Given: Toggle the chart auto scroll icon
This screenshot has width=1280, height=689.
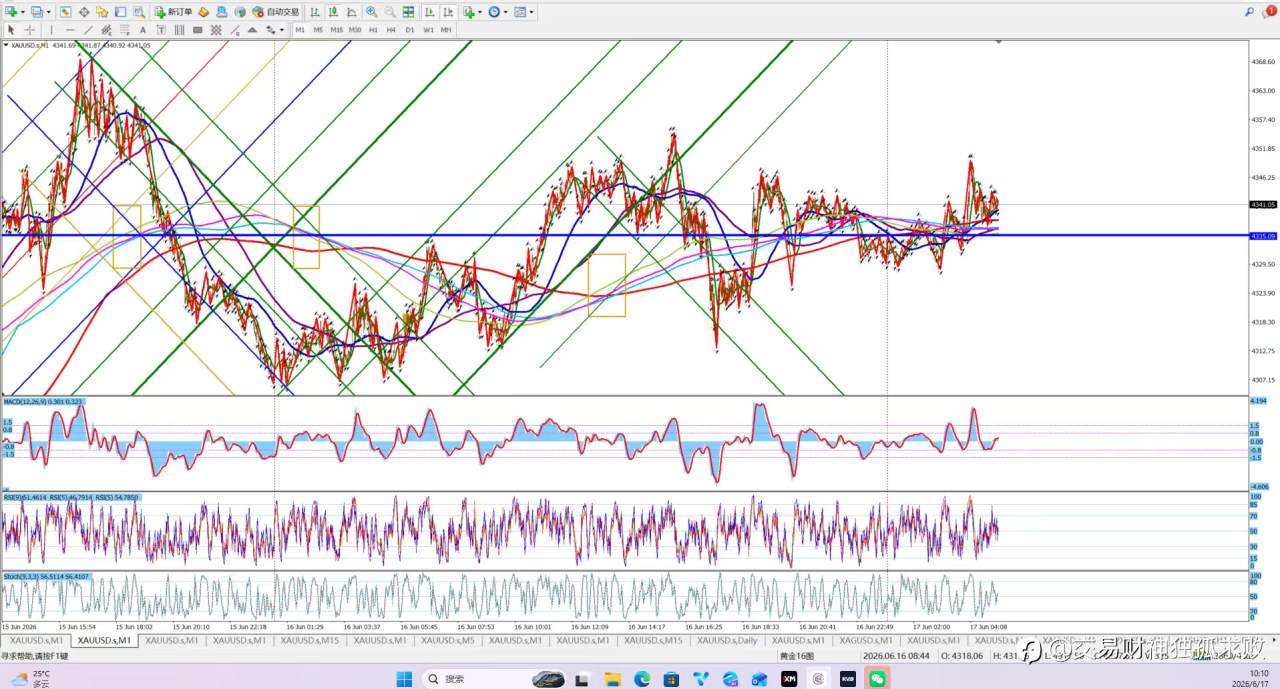Looking at the screenshot, I should [x=429, y=12].
